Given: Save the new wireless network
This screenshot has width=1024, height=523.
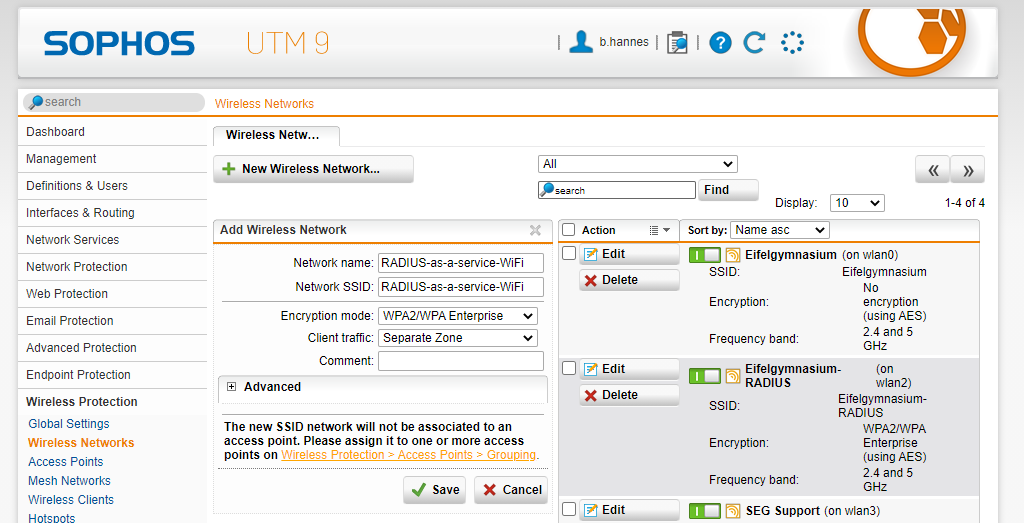Looking at the screenshot, I should [435, 490].
